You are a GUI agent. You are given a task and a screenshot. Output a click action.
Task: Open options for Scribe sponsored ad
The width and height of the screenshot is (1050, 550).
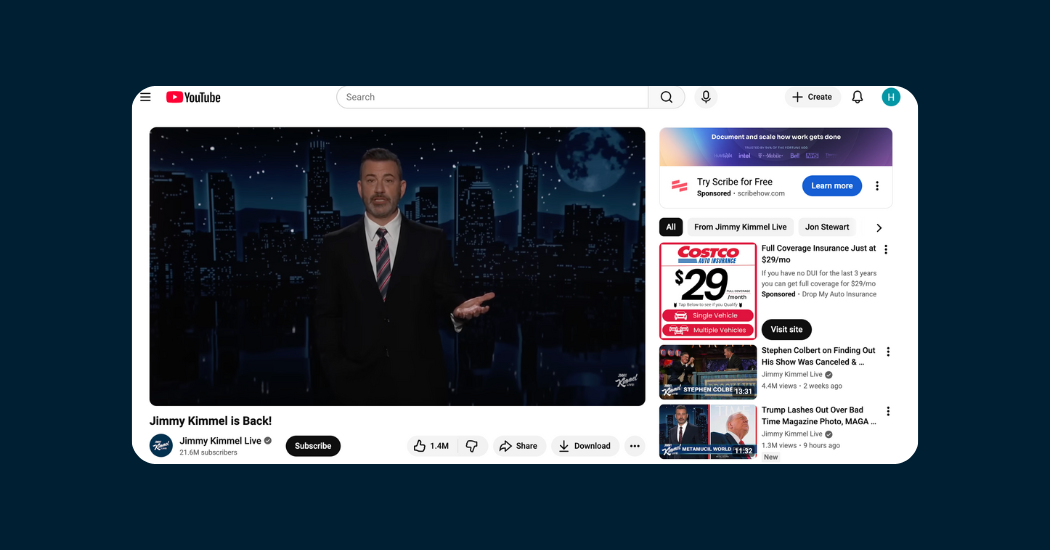tap(877, 186)
